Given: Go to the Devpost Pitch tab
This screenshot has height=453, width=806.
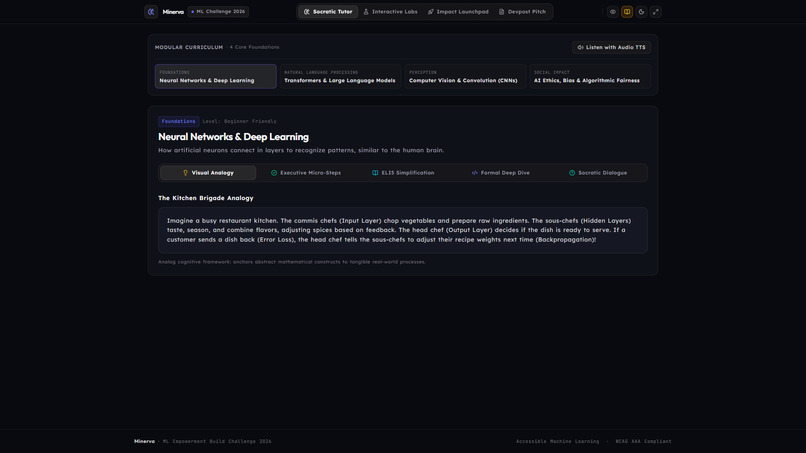Looking at the screenshot, I should pyautogui.click(x=522, y=11).
